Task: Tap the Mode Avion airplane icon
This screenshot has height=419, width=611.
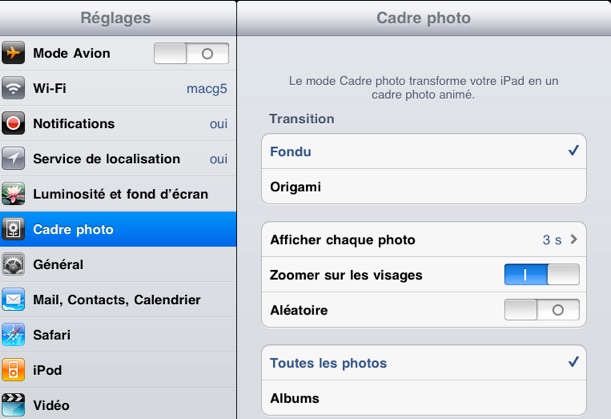Action: coord(13,53)
